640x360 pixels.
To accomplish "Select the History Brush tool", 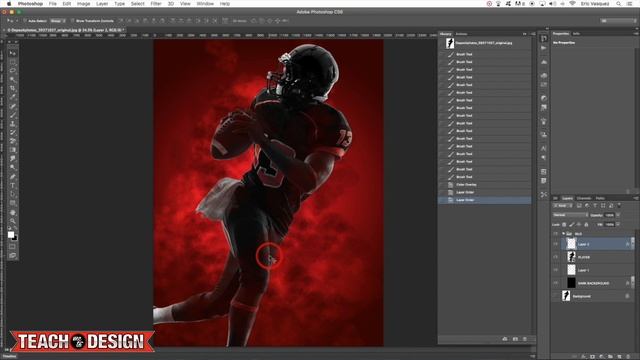I will (x=13, y=132).
